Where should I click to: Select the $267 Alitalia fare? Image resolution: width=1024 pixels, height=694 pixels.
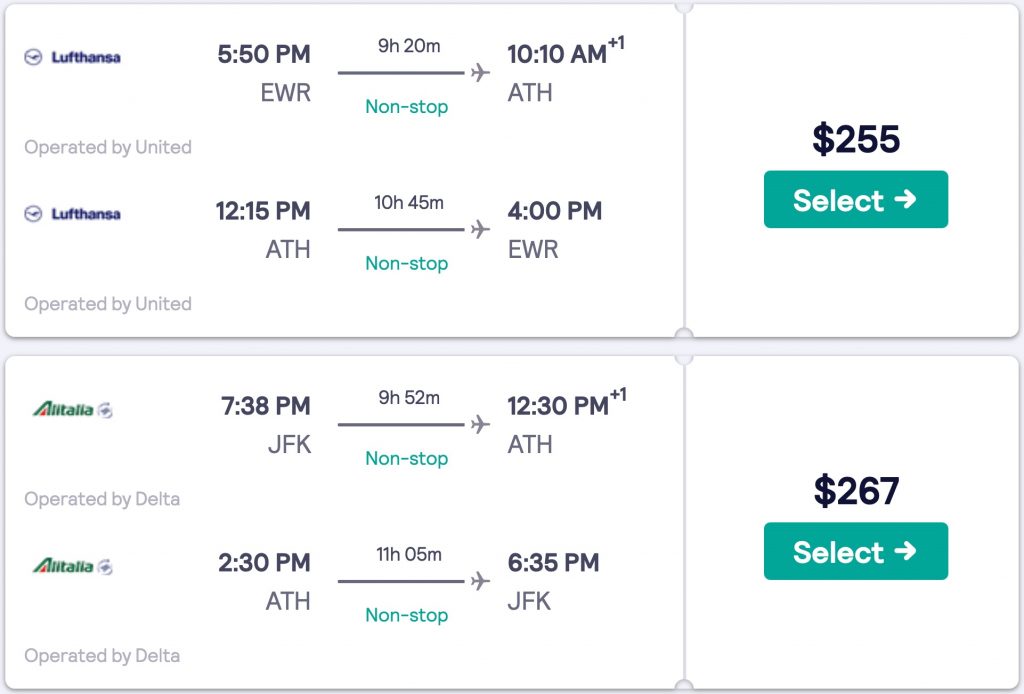[x=855, y=552]
